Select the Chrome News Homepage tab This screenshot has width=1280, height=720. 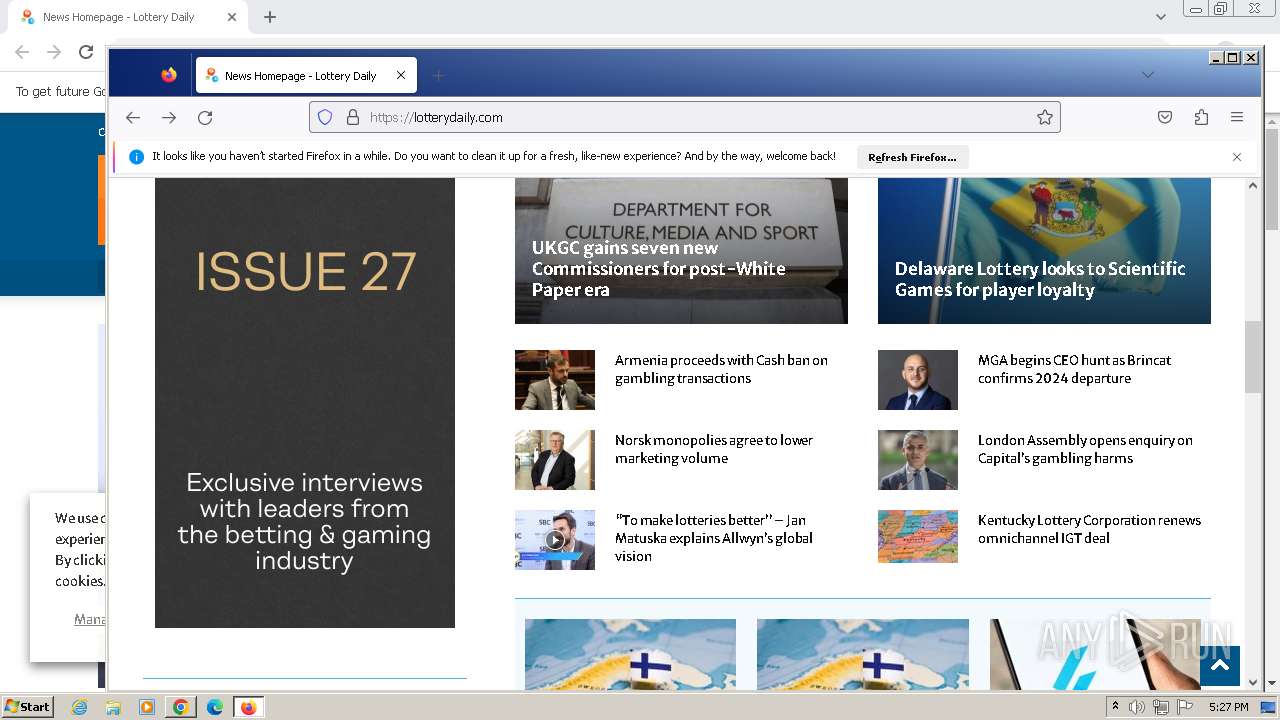[132, 17]
